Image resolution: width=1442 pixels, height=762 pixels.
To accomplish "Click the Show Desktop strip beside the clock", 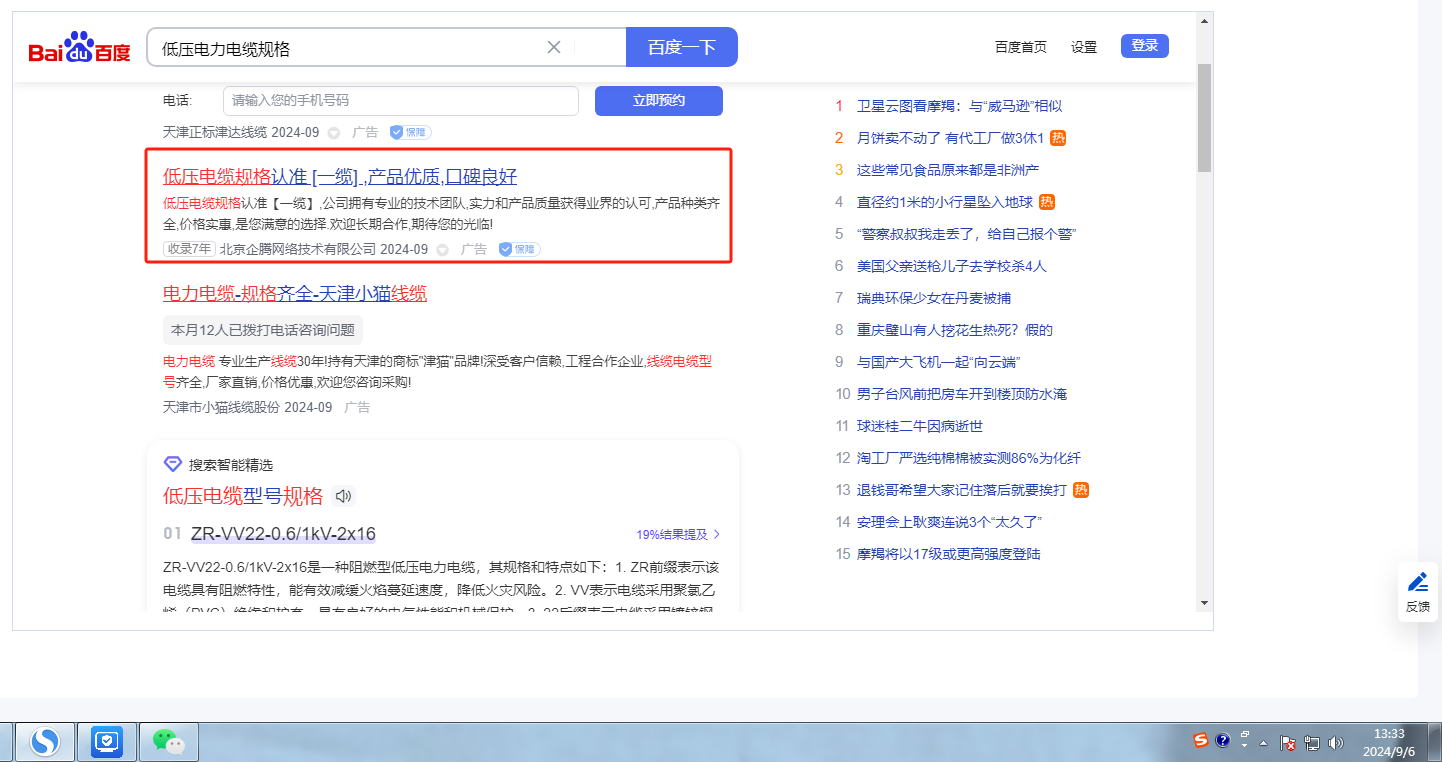I will (x=1436, y=742).
